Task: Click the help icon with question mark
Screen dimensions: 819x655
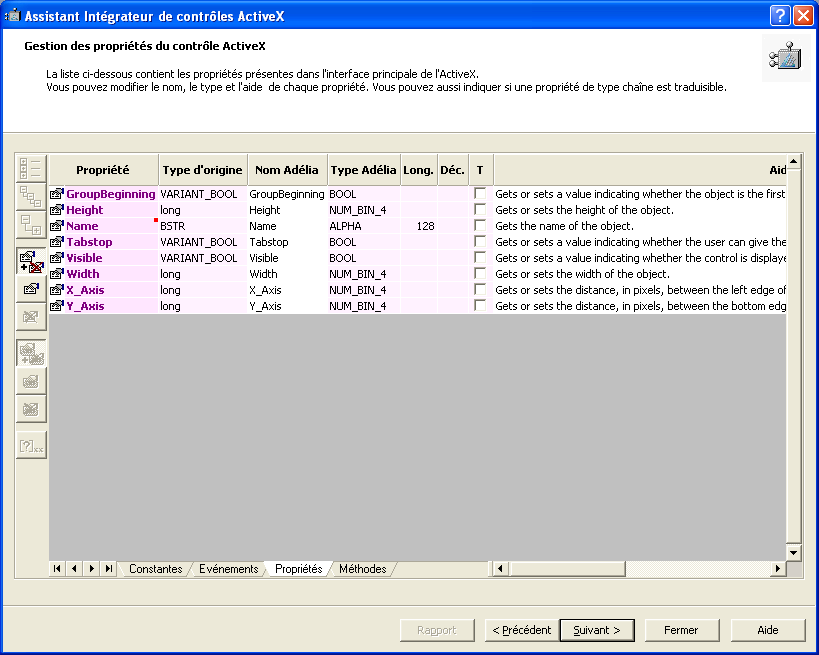Action: pos(31,446)
